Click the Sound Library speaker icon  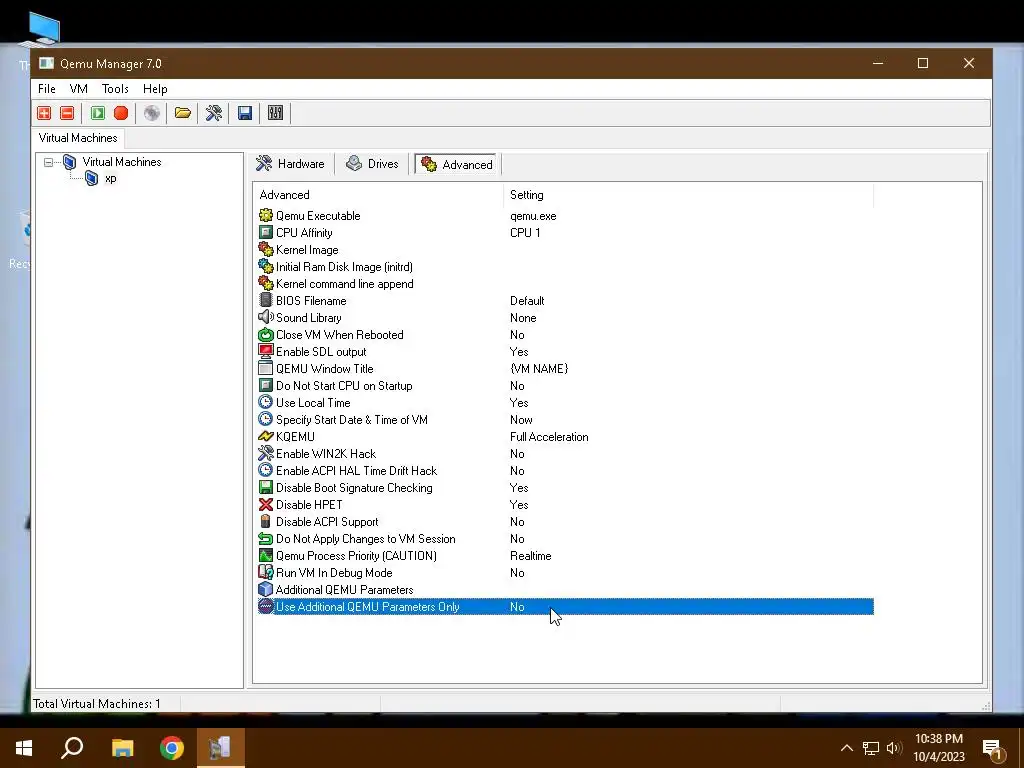coord(266,317)
